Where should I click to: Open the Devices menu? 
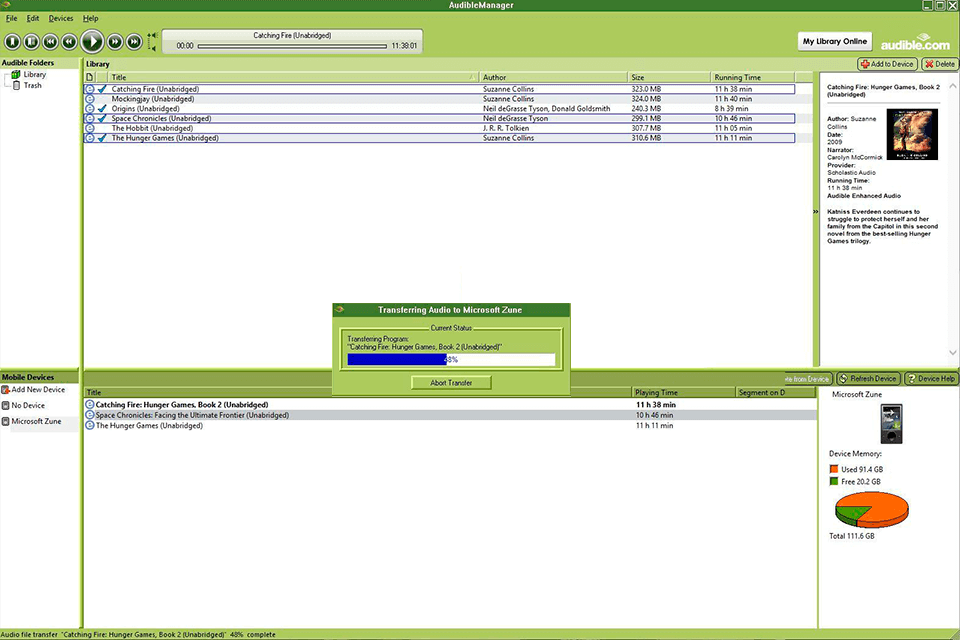click(61, 18)
